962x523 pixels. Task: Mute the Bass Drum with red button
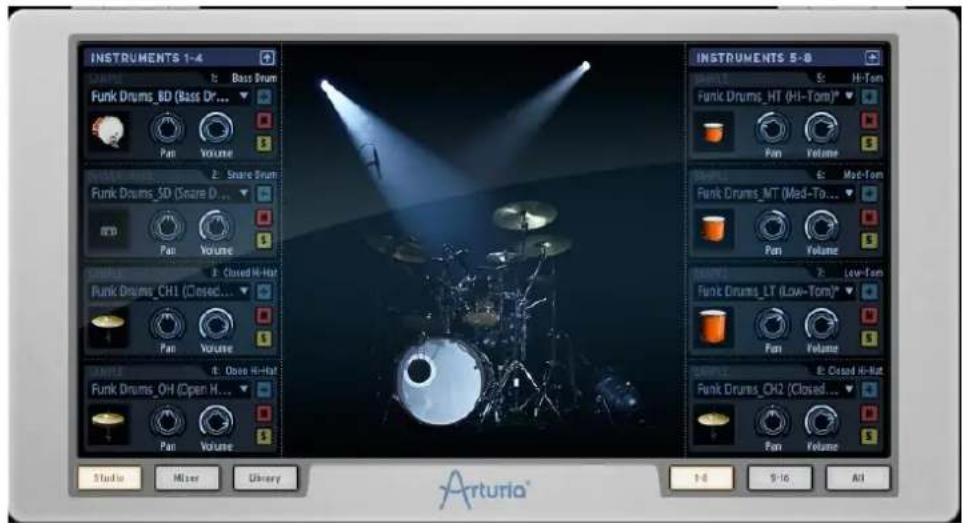tap(264, 120)
